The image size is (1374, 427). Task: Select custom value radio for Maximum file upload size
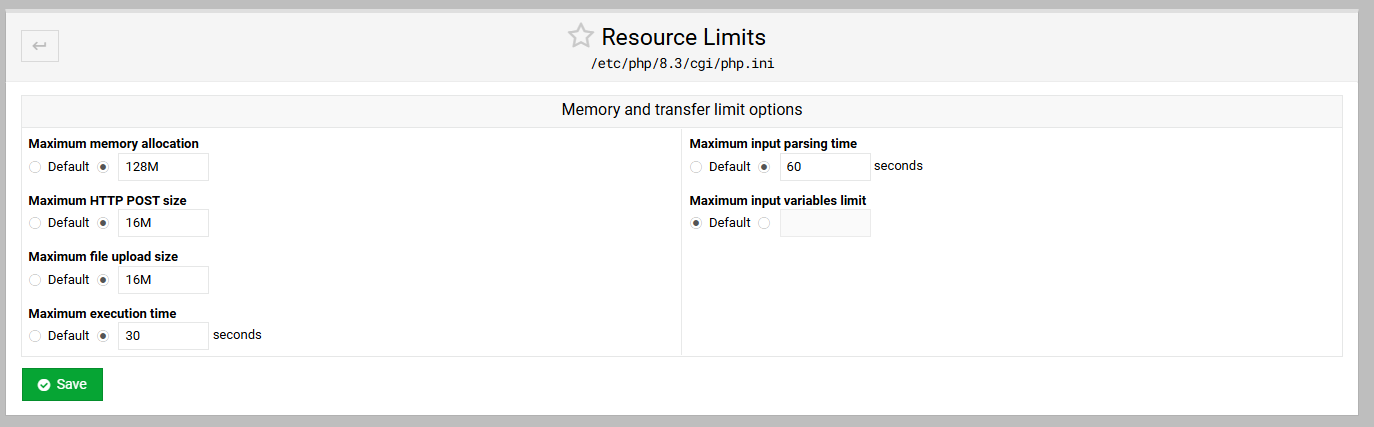tap(103, 280)
